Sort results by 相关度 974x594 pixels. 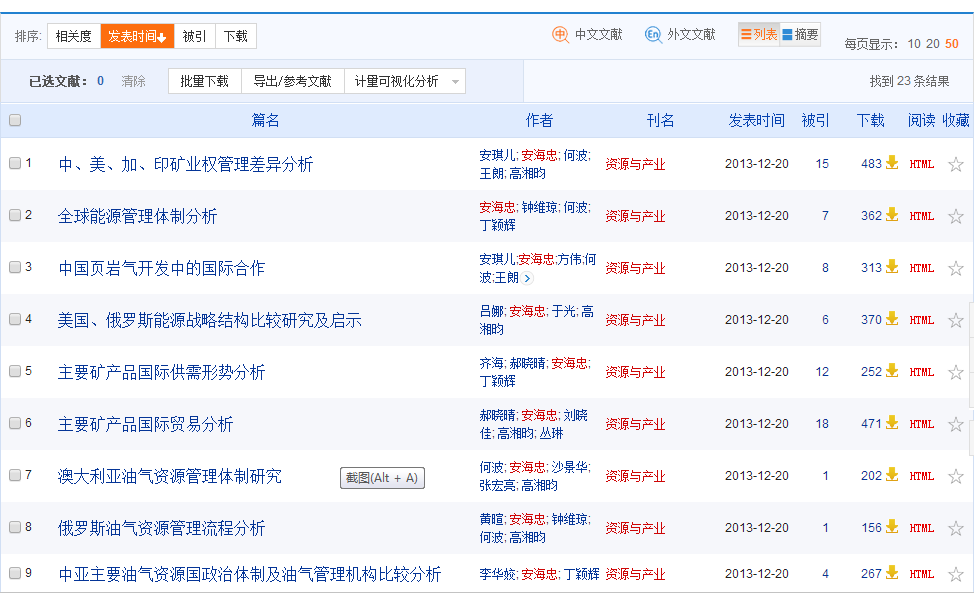(x=73, y=35)
